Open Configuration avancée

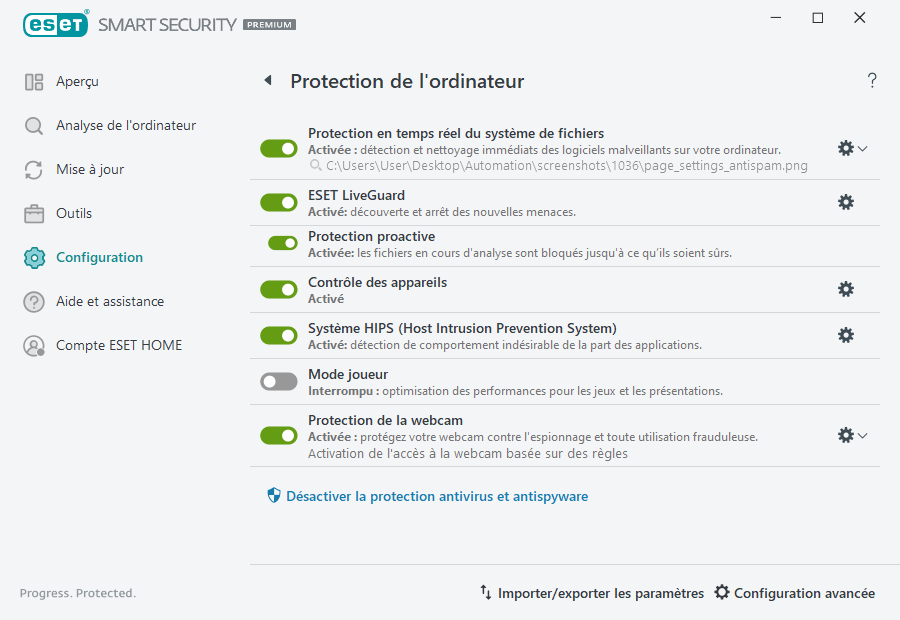794,592
